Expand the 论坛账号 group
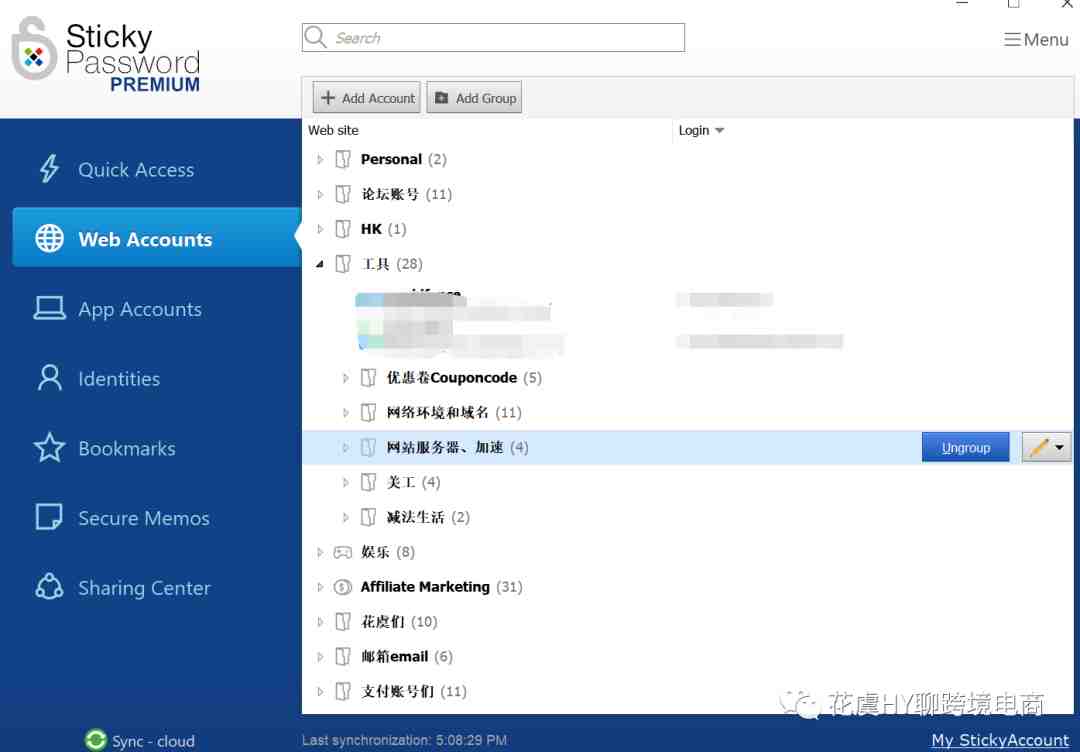The width and height of the screenshot is (1080, 752). pos(320,194)
